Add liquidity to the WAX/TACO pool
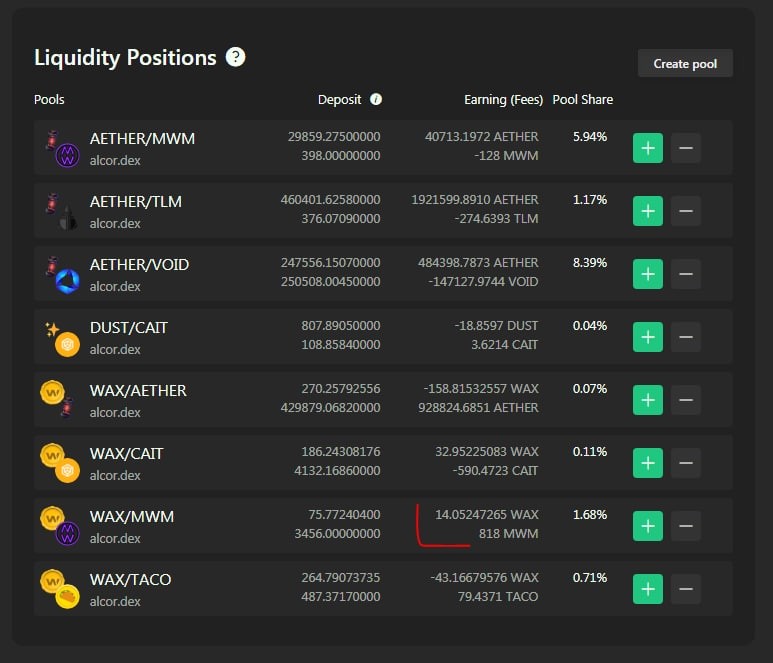773x663 pixels. [x=647, y=589]
